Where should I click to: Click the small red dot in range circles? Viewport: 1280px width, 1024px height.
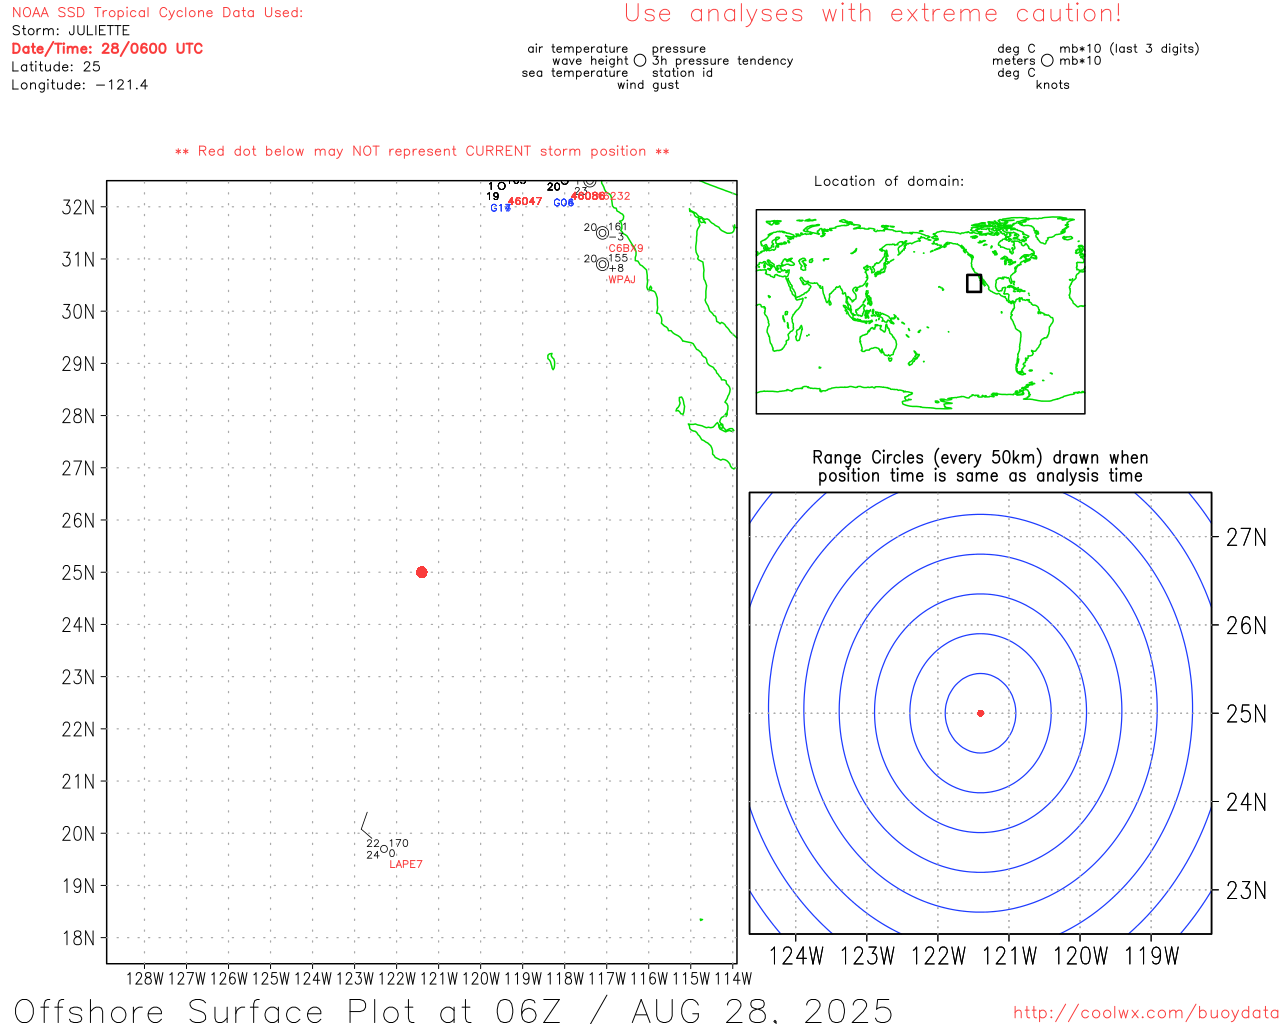(x=980, y=713)
